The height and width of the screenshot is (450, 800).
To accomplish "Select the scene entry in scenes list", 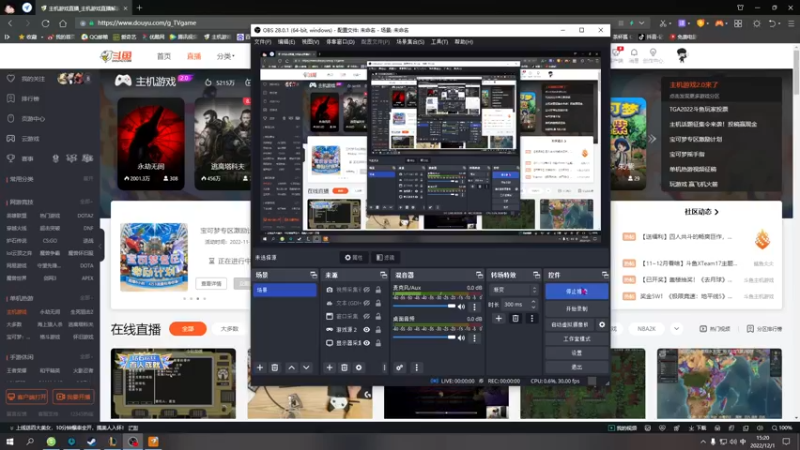I will point(285,290).
